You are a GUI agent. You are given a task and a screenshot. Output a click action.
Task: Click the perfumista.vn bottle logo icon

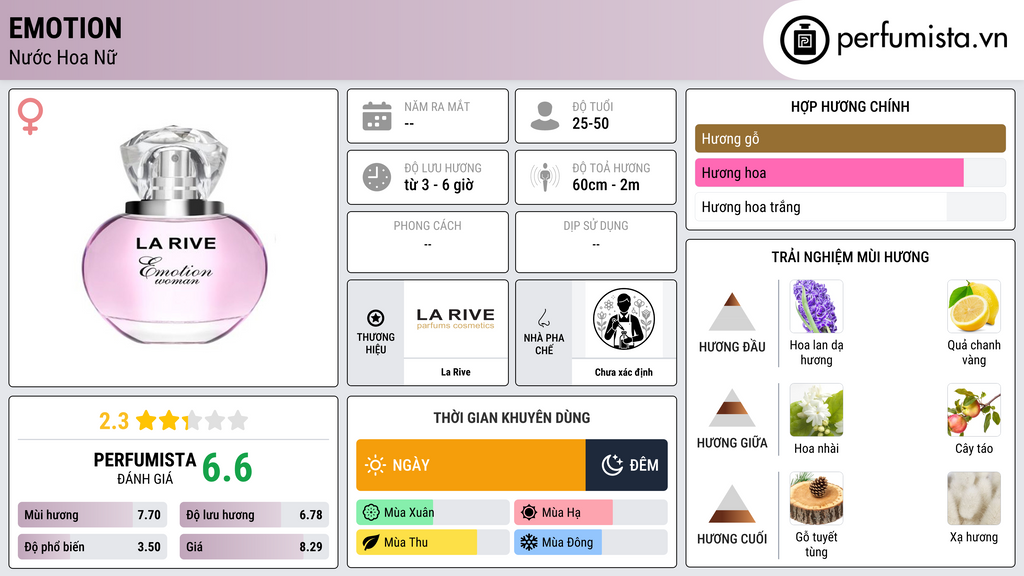point(804,40)
